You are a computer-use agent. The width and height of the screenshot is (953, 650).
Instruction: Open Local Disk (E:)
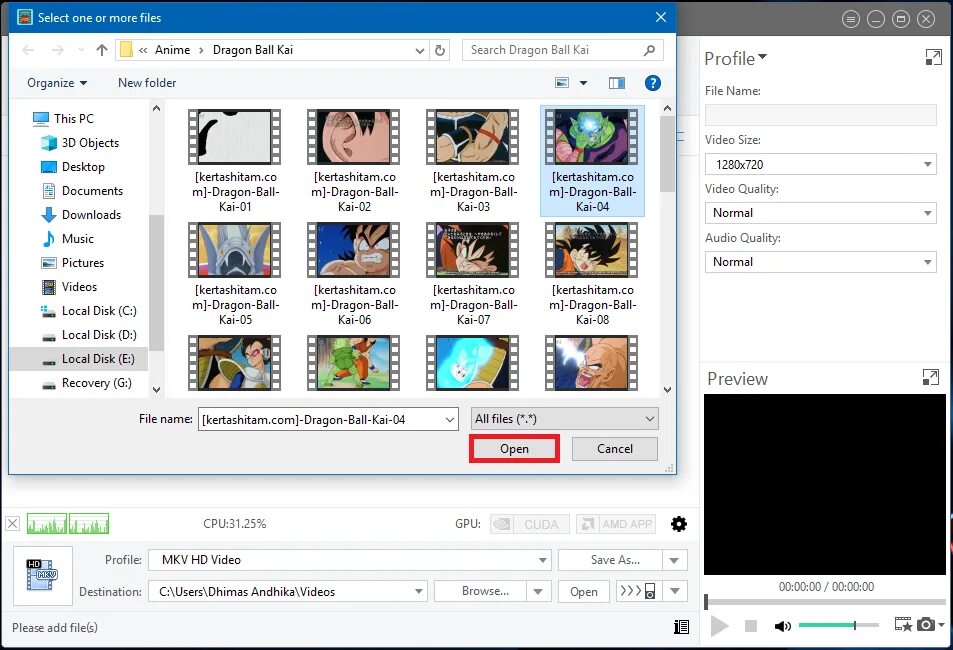pyautogui.click(x=79, y=359)
